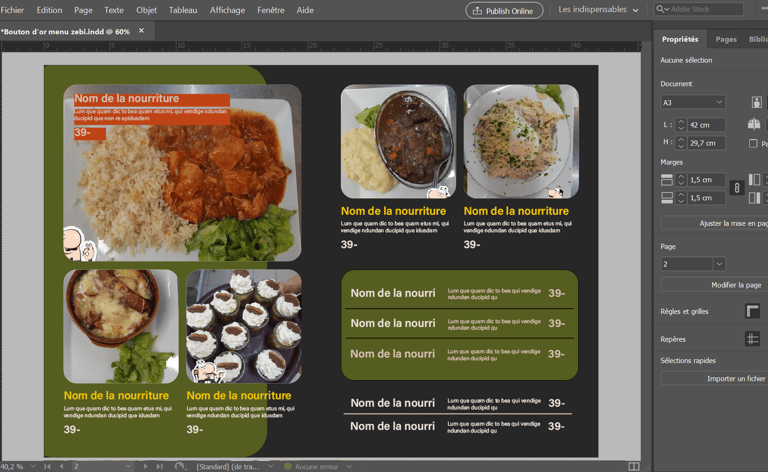Open the Edition menu
The image size is (768, 472).
click(49, 10)
